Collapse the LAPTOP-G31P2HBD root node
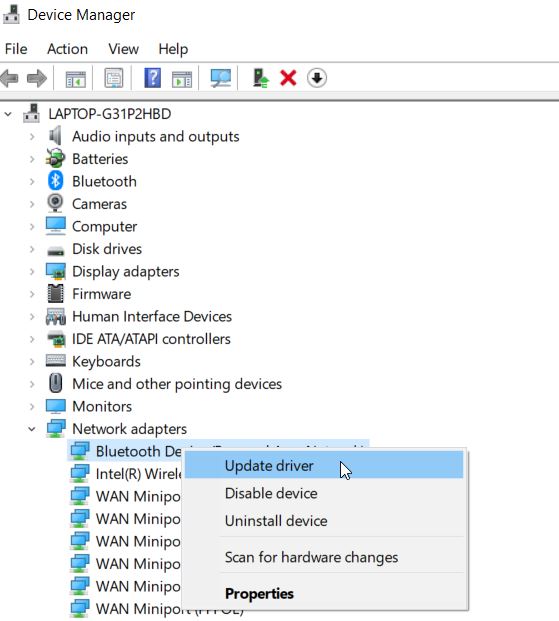 tap(8, 114)
